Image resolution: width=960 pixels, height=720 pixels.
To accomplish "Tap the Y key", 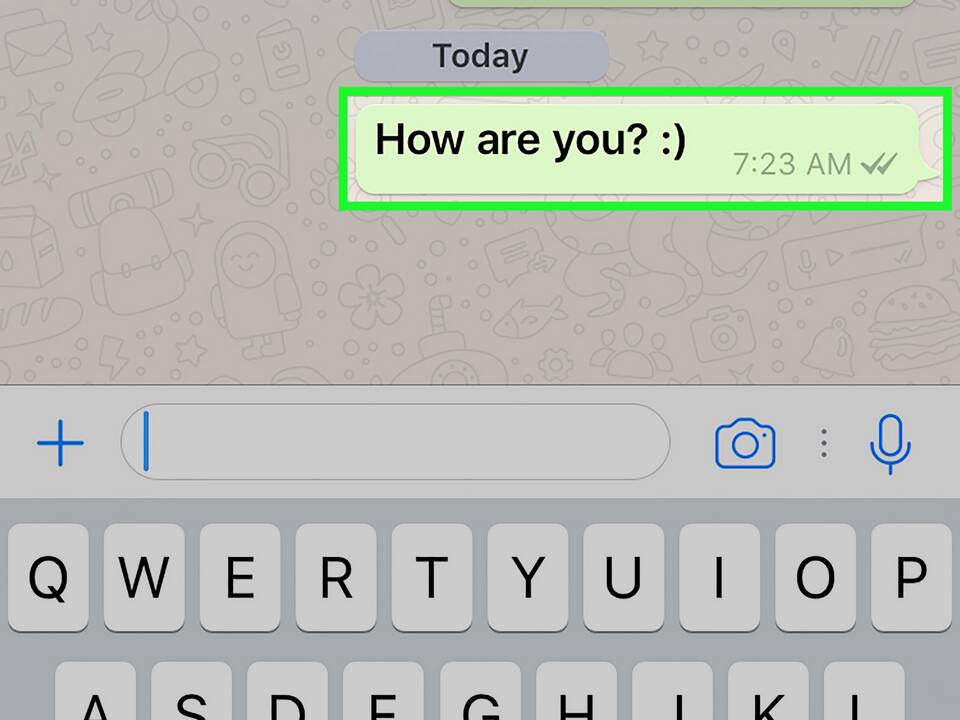I will pyautogui.click(x=528, y=577).
